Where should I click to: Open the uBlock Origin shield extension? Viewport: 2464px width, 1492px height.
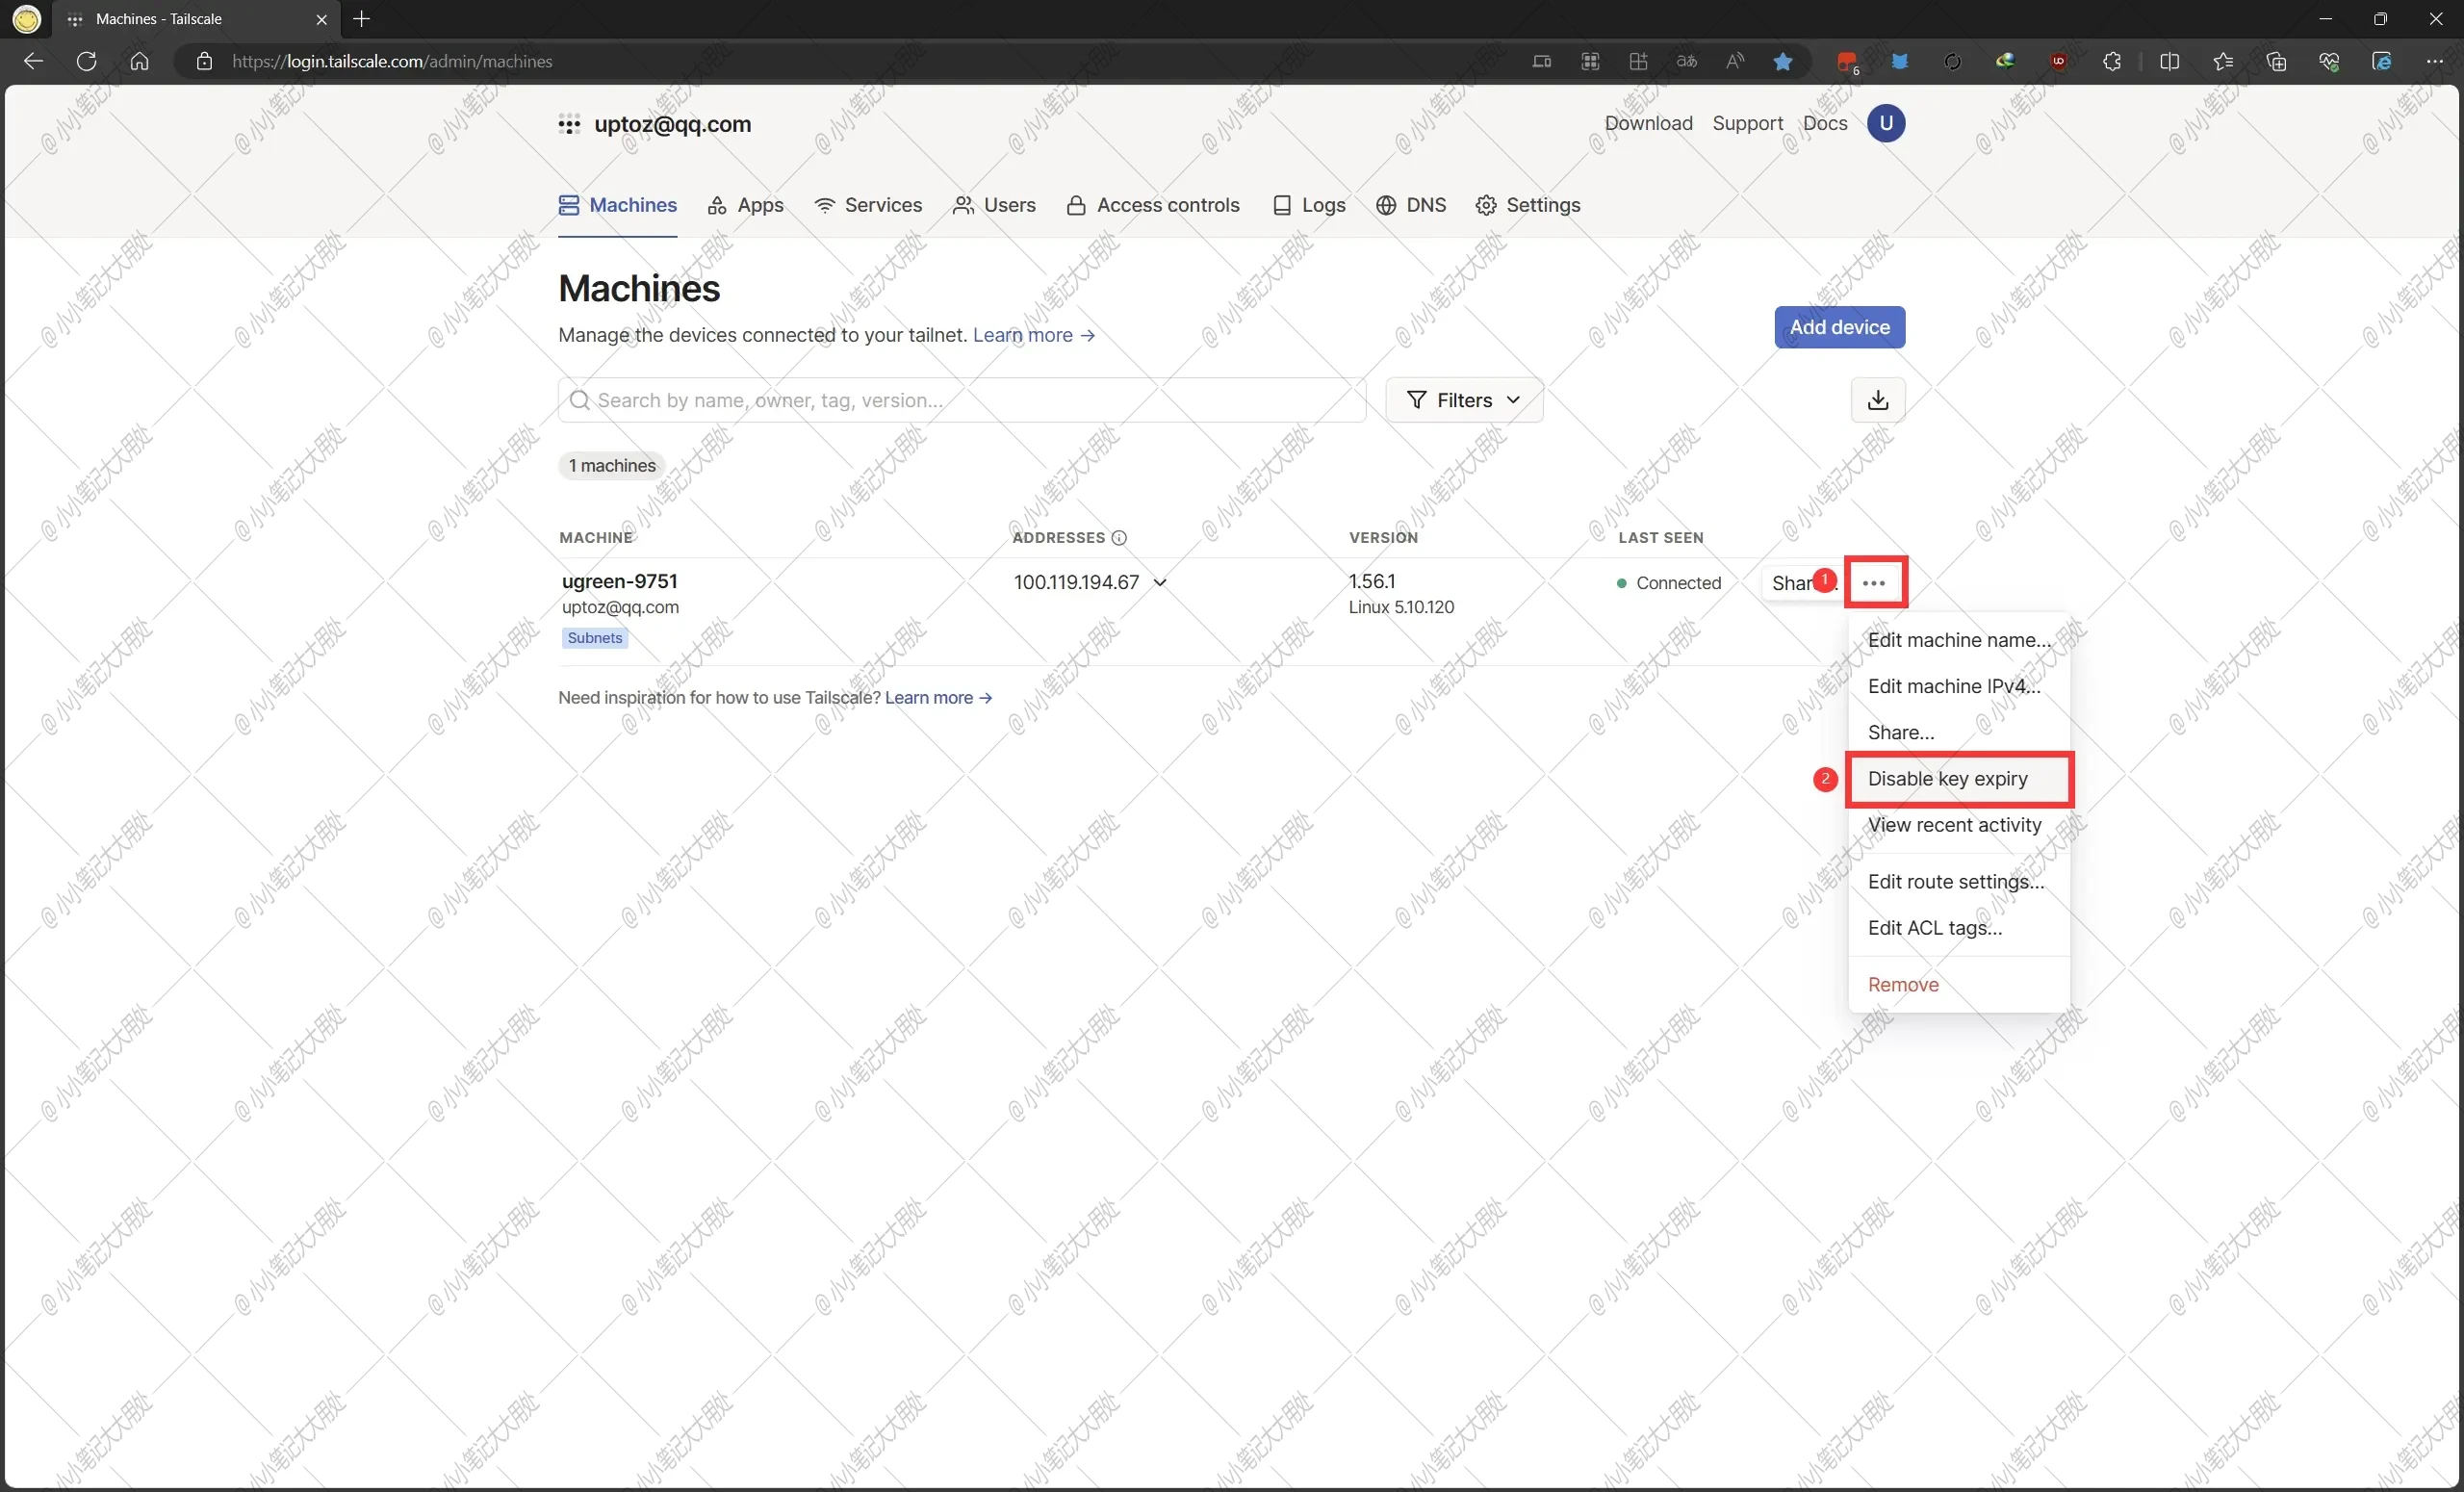pos(2059,61)
